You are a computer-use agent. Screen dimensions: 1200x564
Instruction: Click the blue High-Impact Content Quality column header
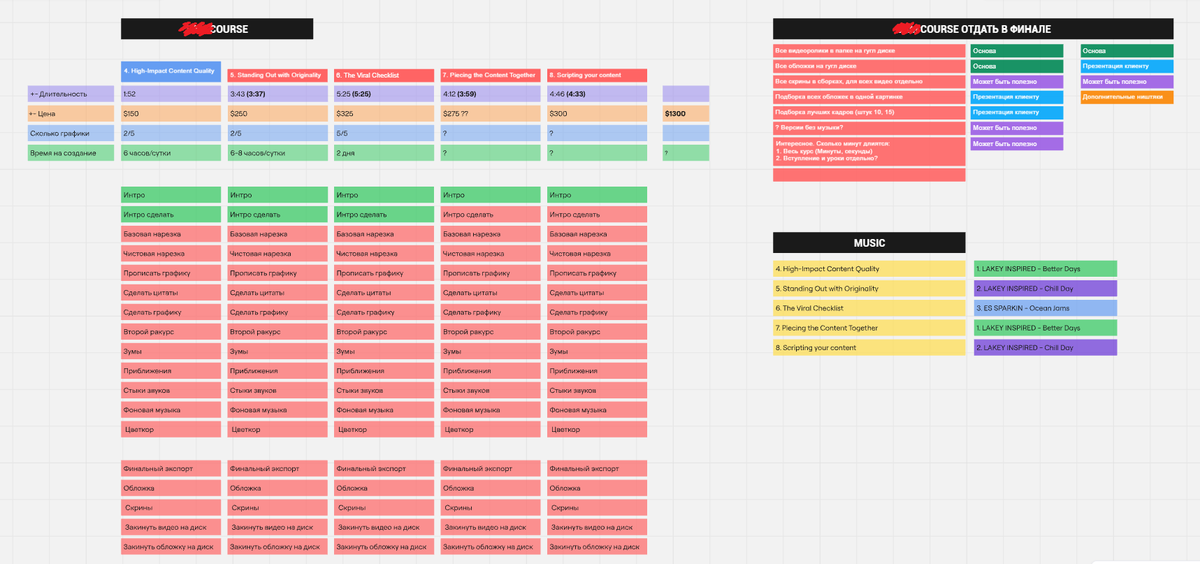point(171,71)
